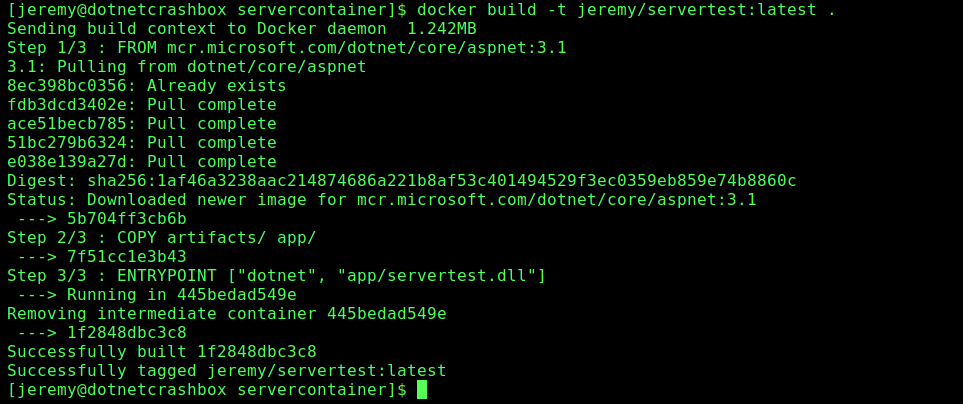The image size is (963, 404).
Task: Click the green terminal cursor block
Action: pos(422,389)
